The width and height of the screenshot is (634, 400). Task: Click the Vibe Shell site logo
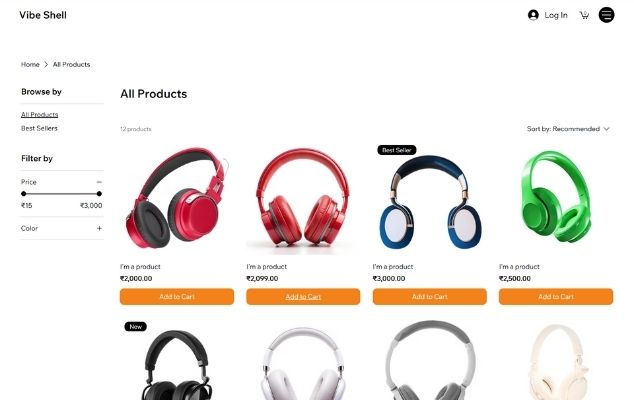(x=43, y=15)
